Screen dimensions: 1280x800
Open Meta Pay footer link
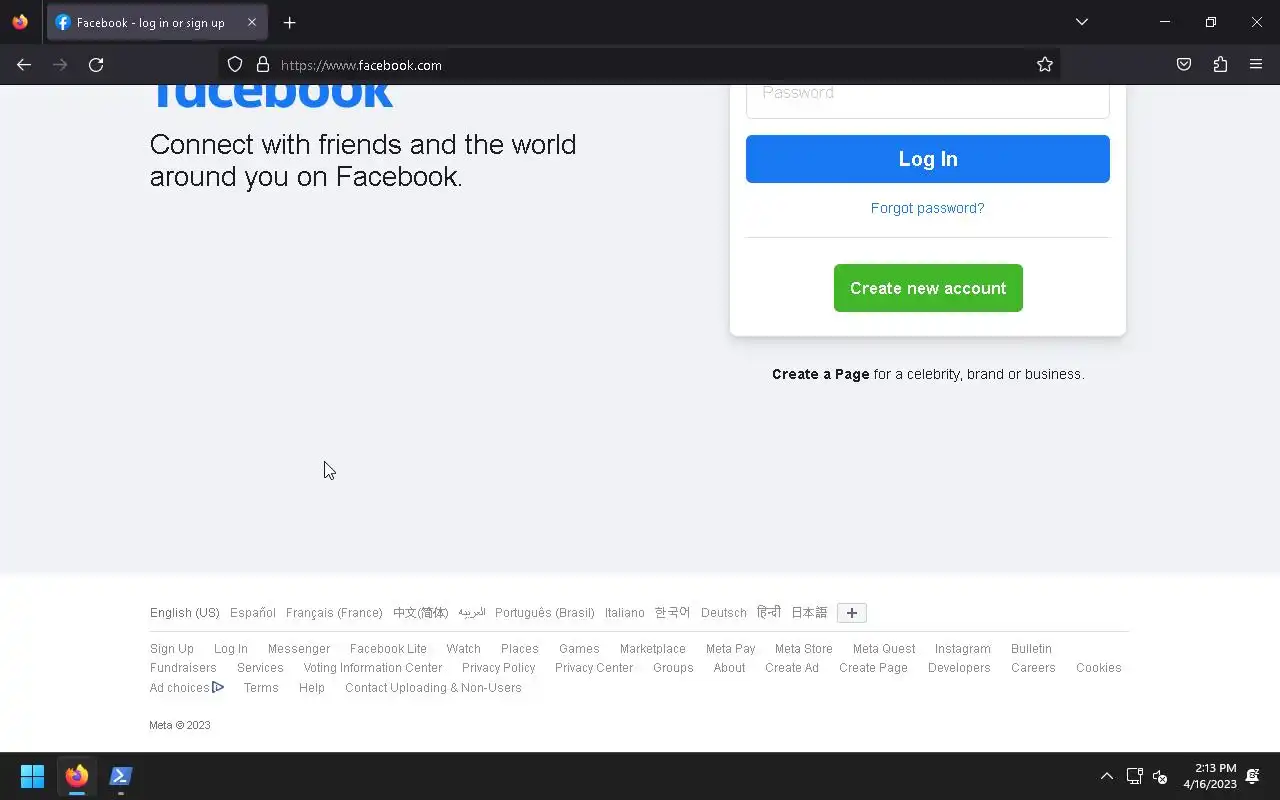coord(731,649)
